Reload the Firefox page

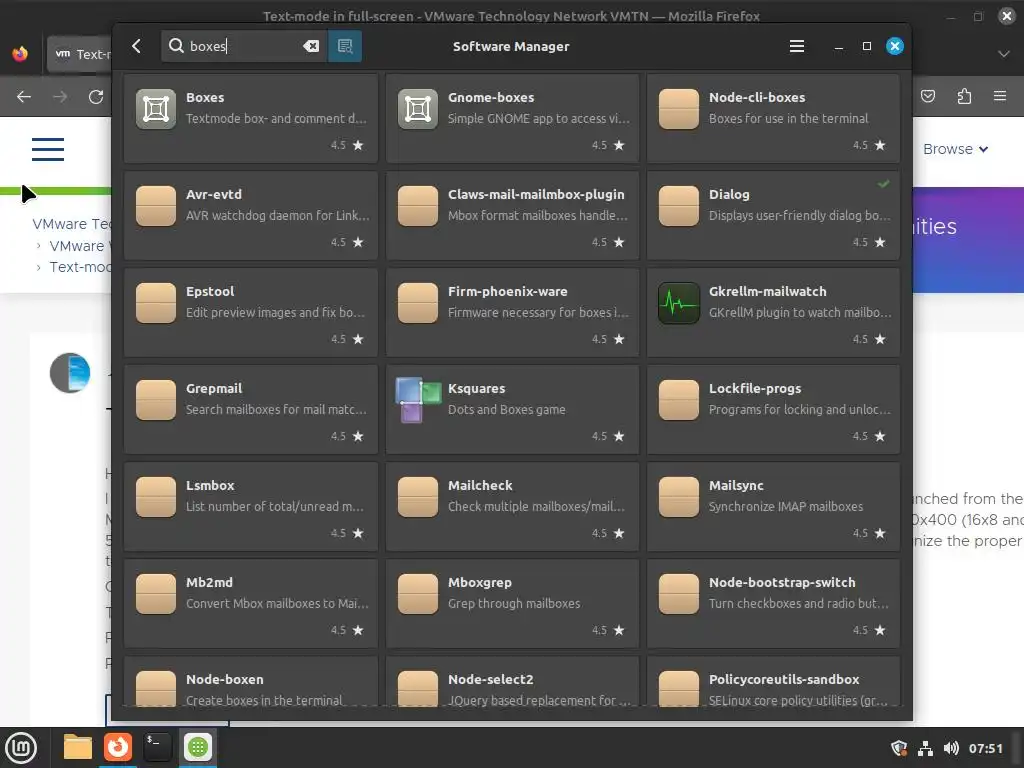pyautogui.click(x=96, y=97)
